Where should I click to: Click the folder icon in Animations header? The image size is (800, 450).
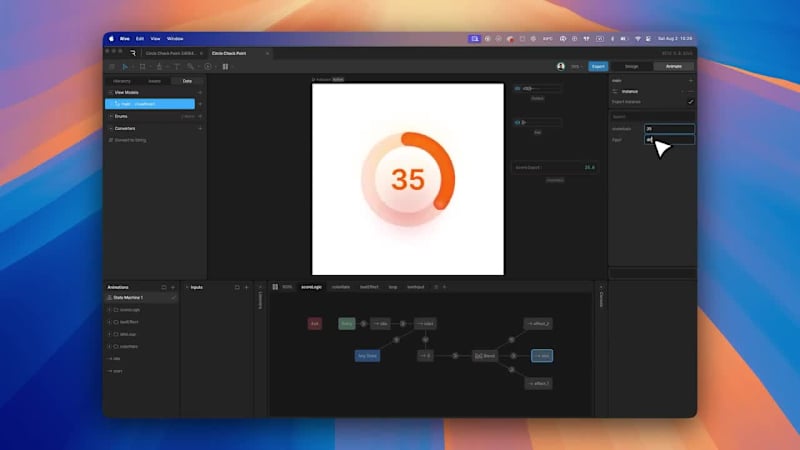[x=164, y=287]
